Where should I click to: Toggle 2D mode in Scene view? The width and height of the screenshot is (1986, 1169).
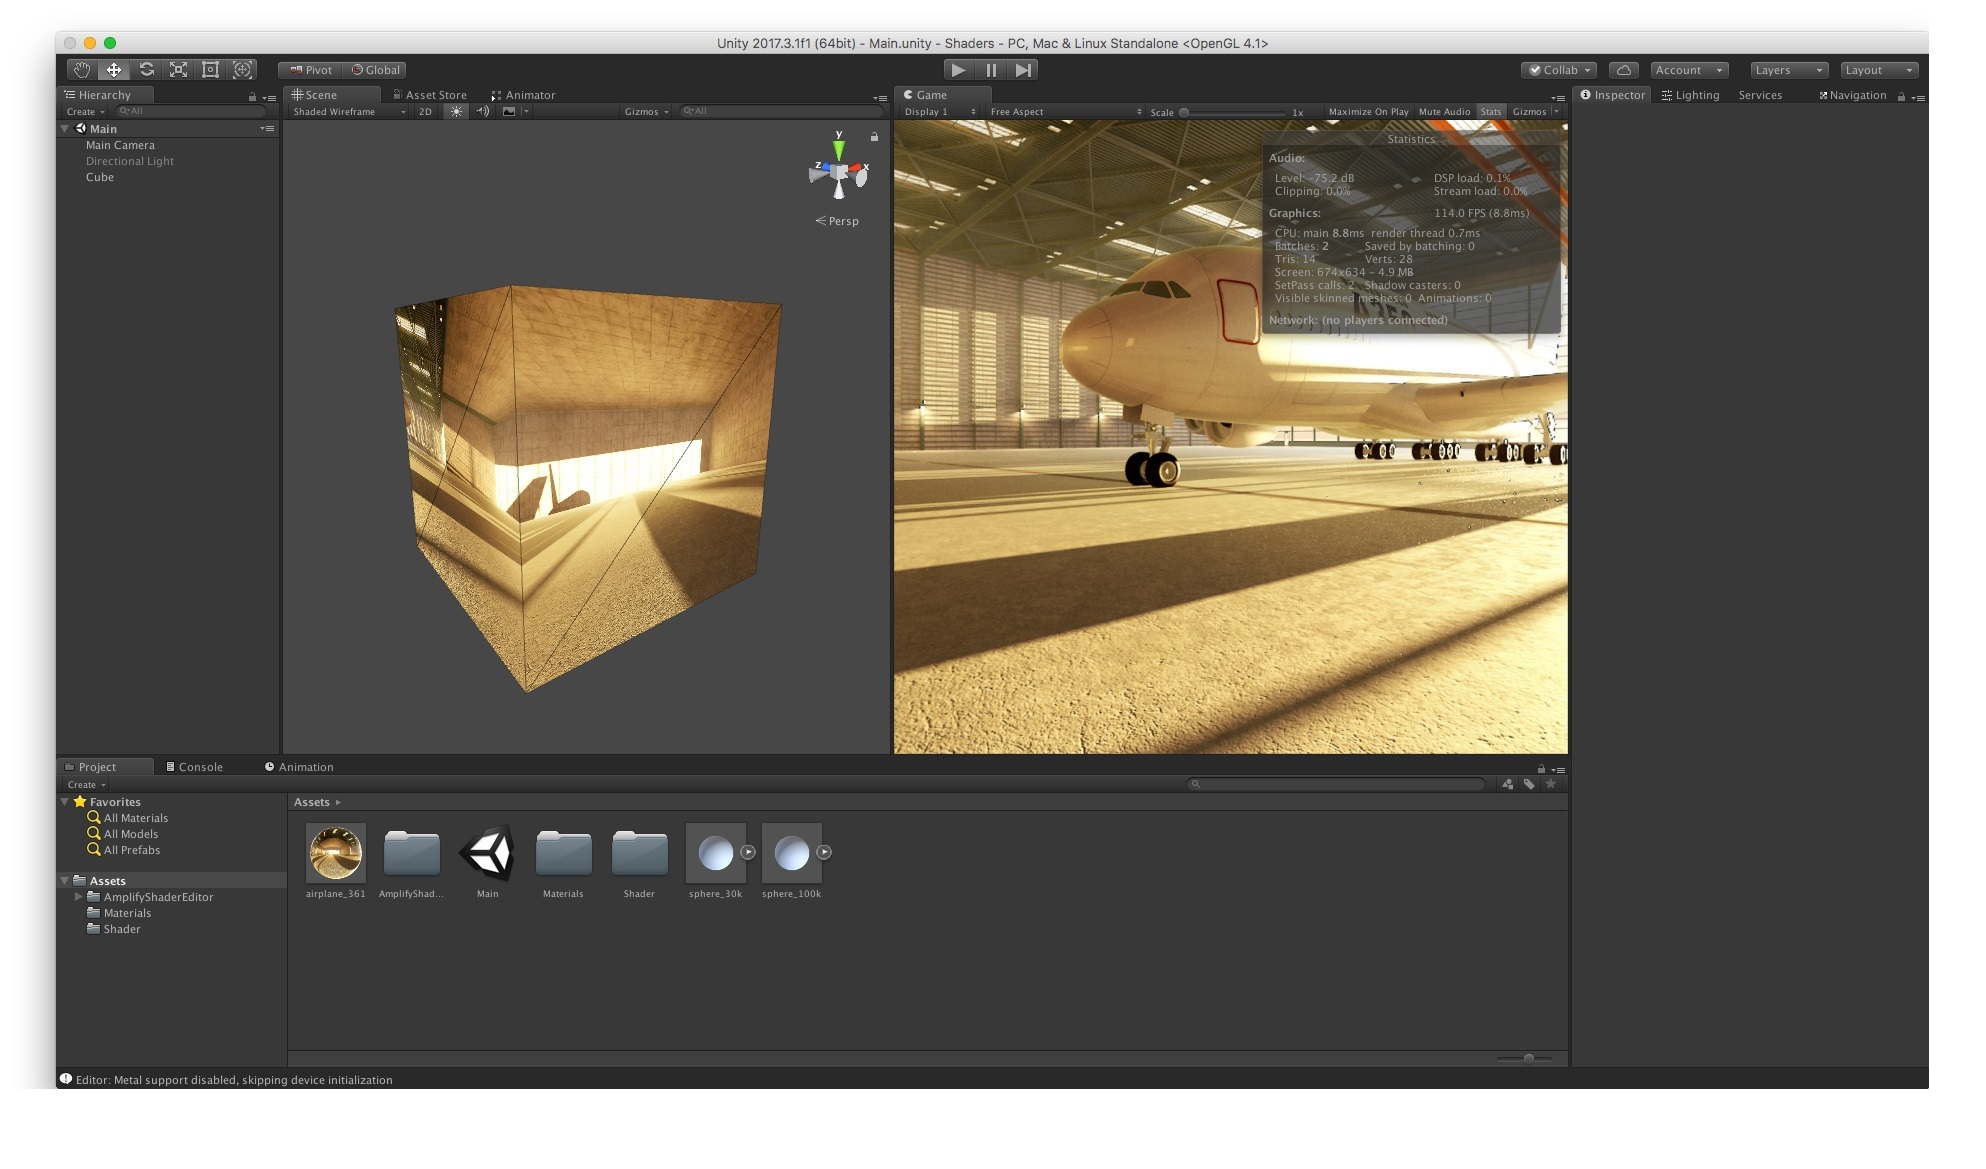click(x=424, y=111)
